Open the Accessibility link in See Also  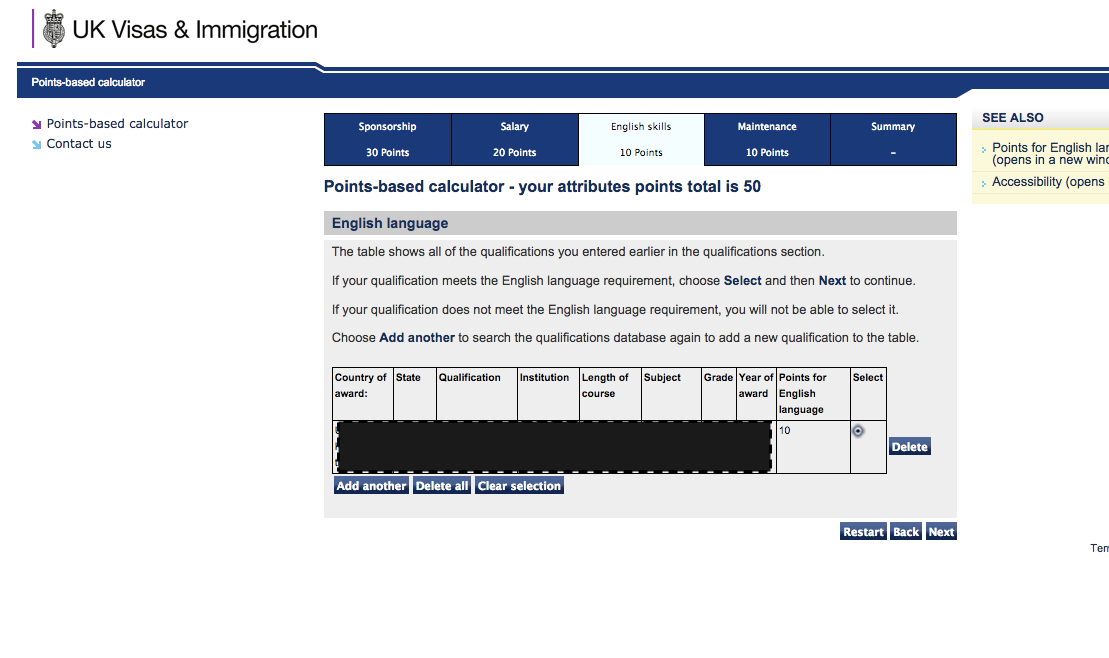tap(1048, 182)
